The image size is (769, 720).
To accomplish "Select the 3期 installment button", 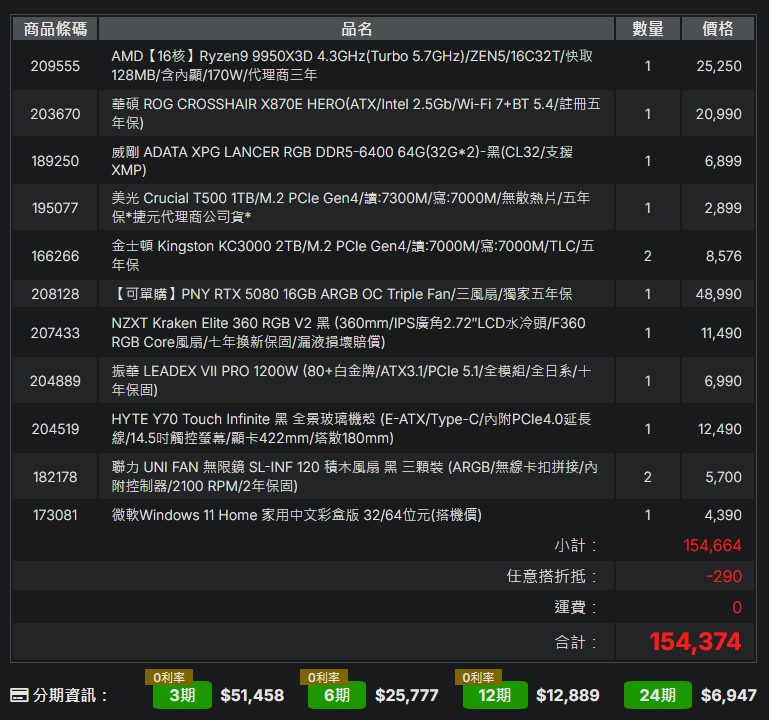I will pyautogui.click(x=182, y=695).
